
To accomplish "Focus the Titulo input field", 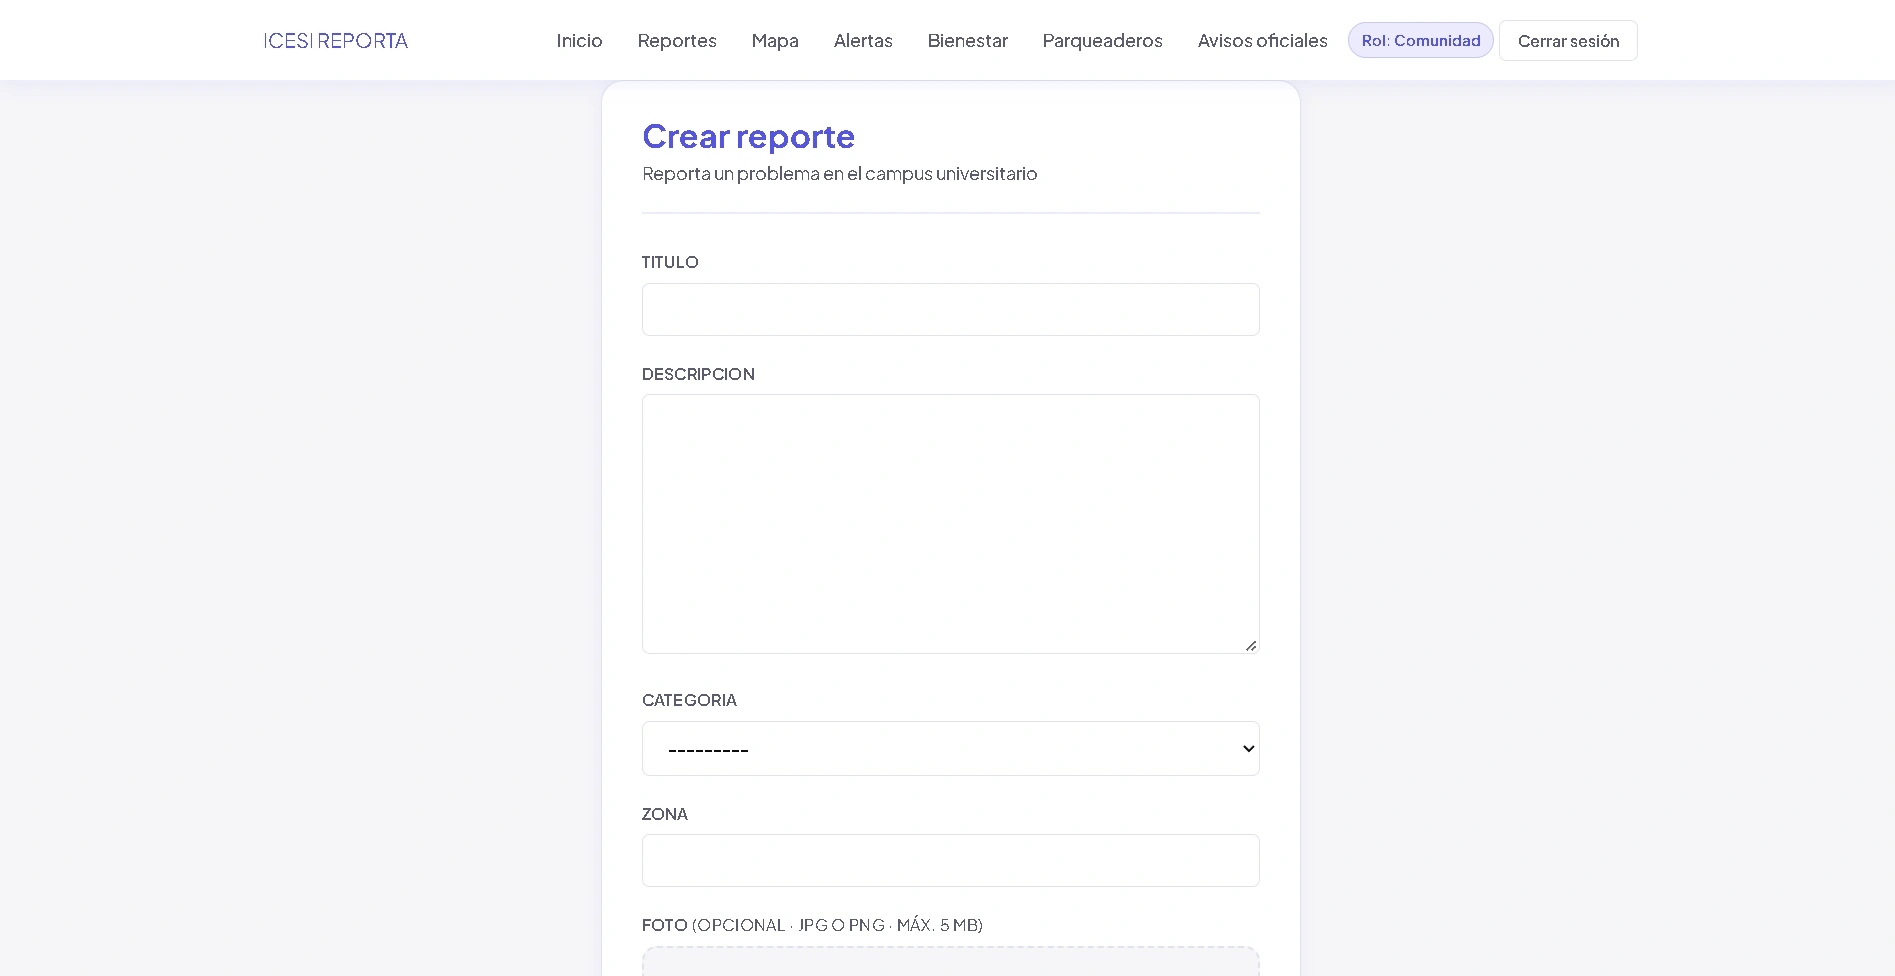I will pyautogui.click(x=951, y=309).
